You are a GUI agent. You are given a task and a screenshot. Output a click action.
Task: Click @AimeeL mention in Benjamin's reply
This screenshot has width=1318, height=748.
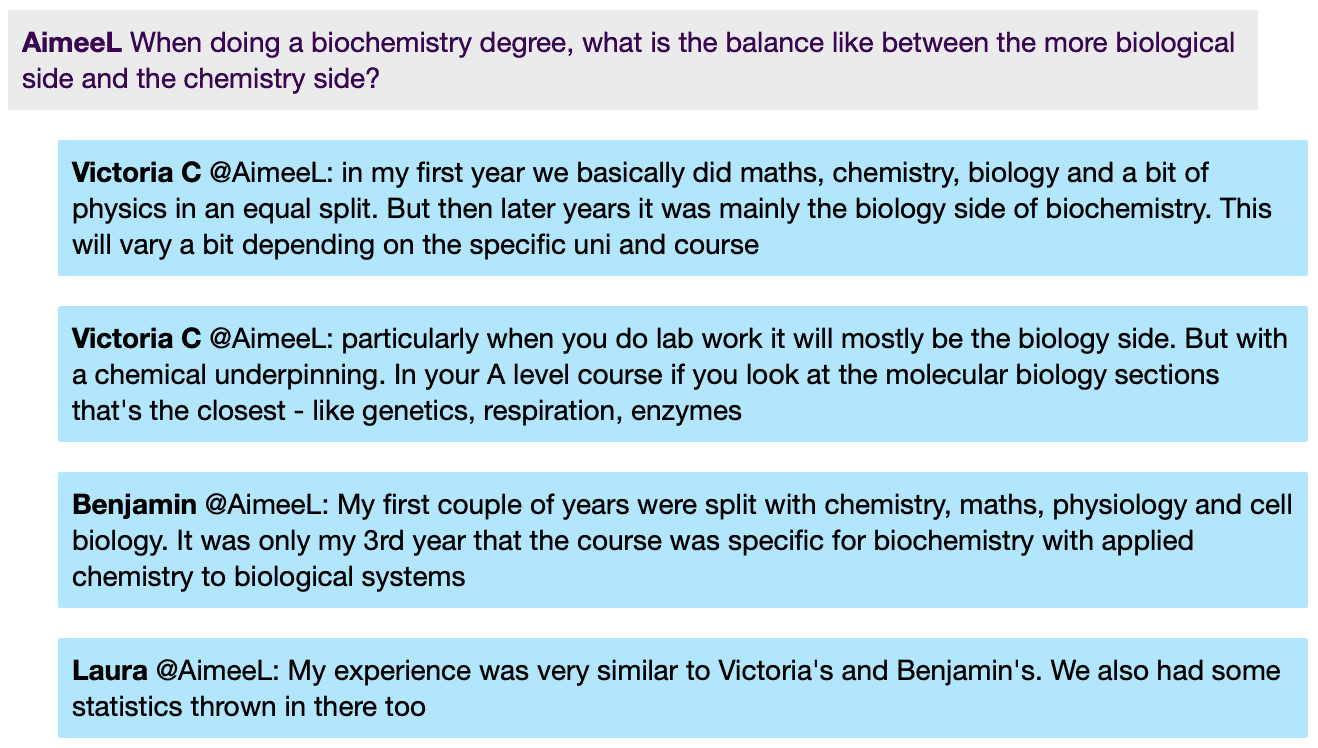267,505
